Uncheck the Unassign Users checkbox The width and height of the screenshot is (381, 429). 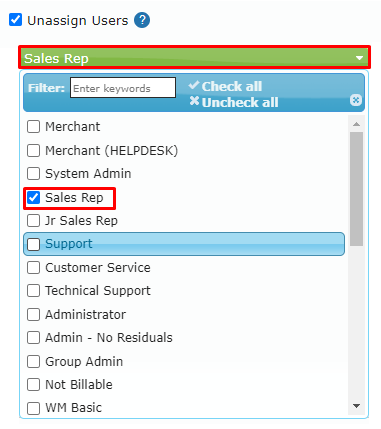pos(16,20)
